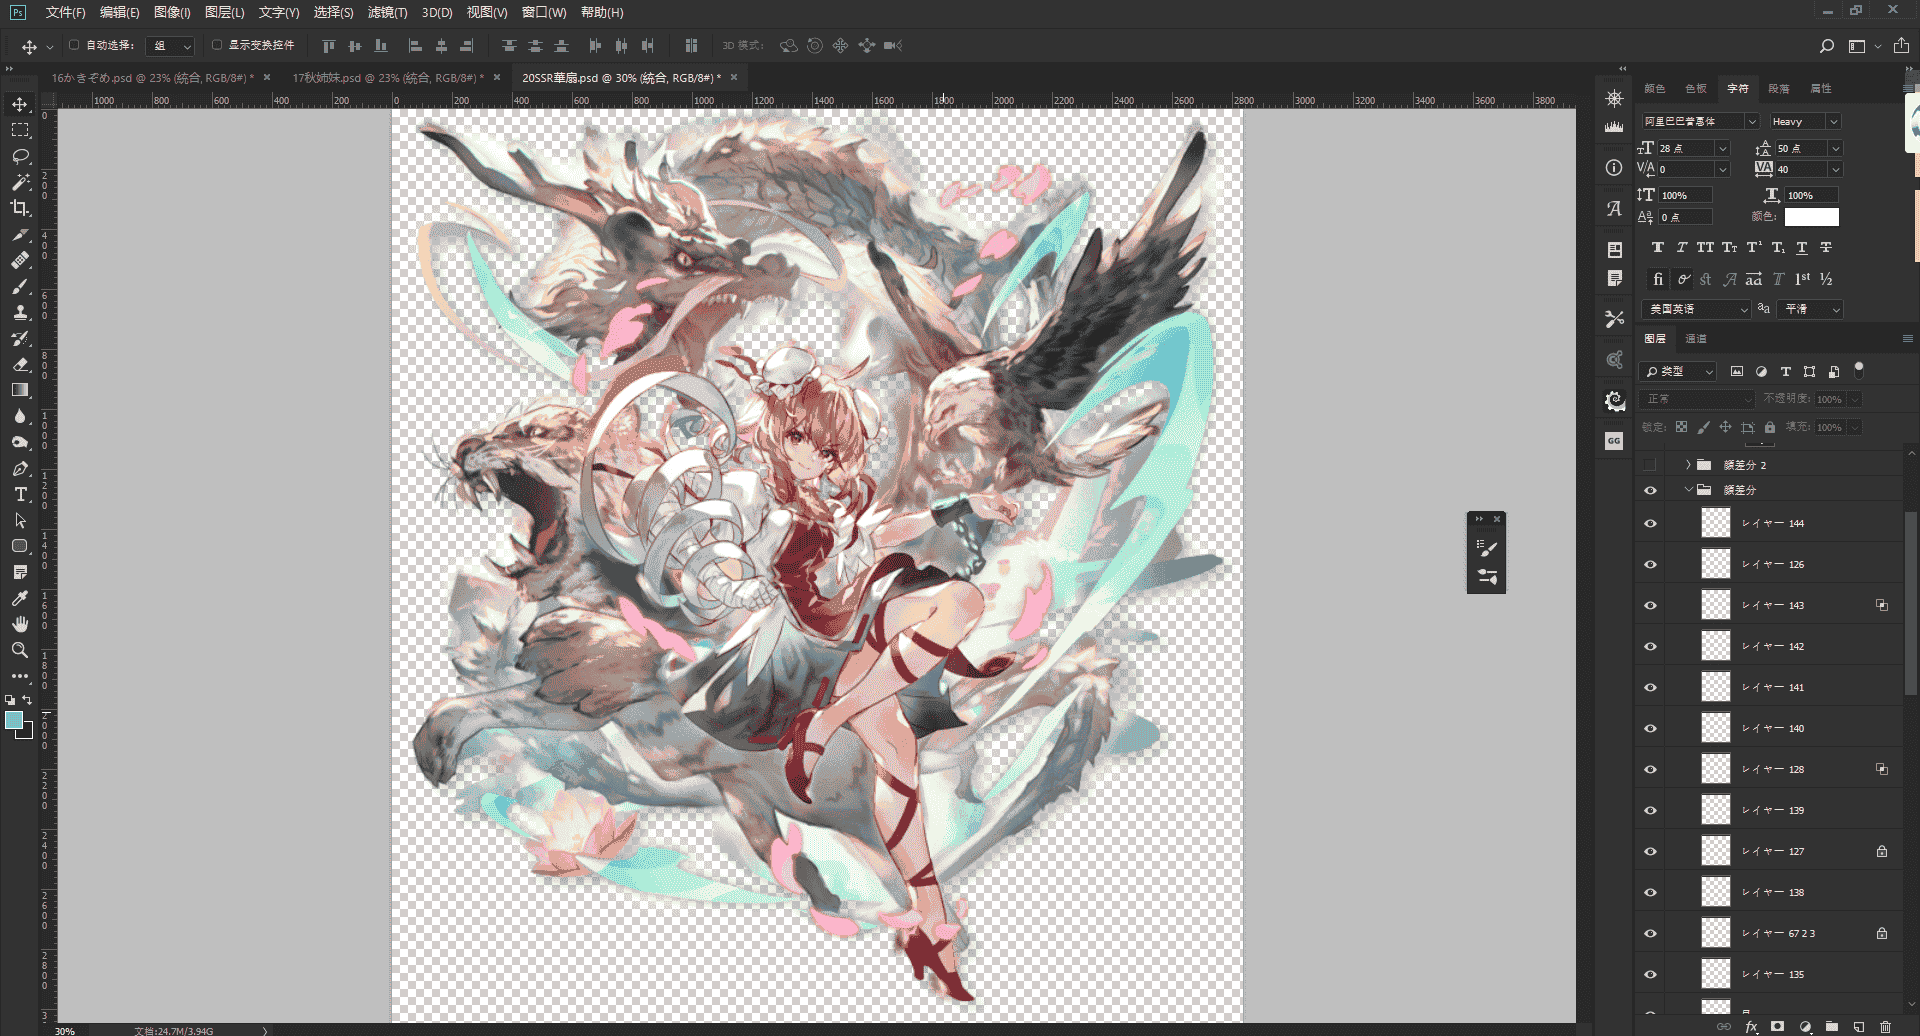The width and height of the screenshot is (1920, 1036).
Task: Select the Rectangular Marquee tool
Action: 20,130
